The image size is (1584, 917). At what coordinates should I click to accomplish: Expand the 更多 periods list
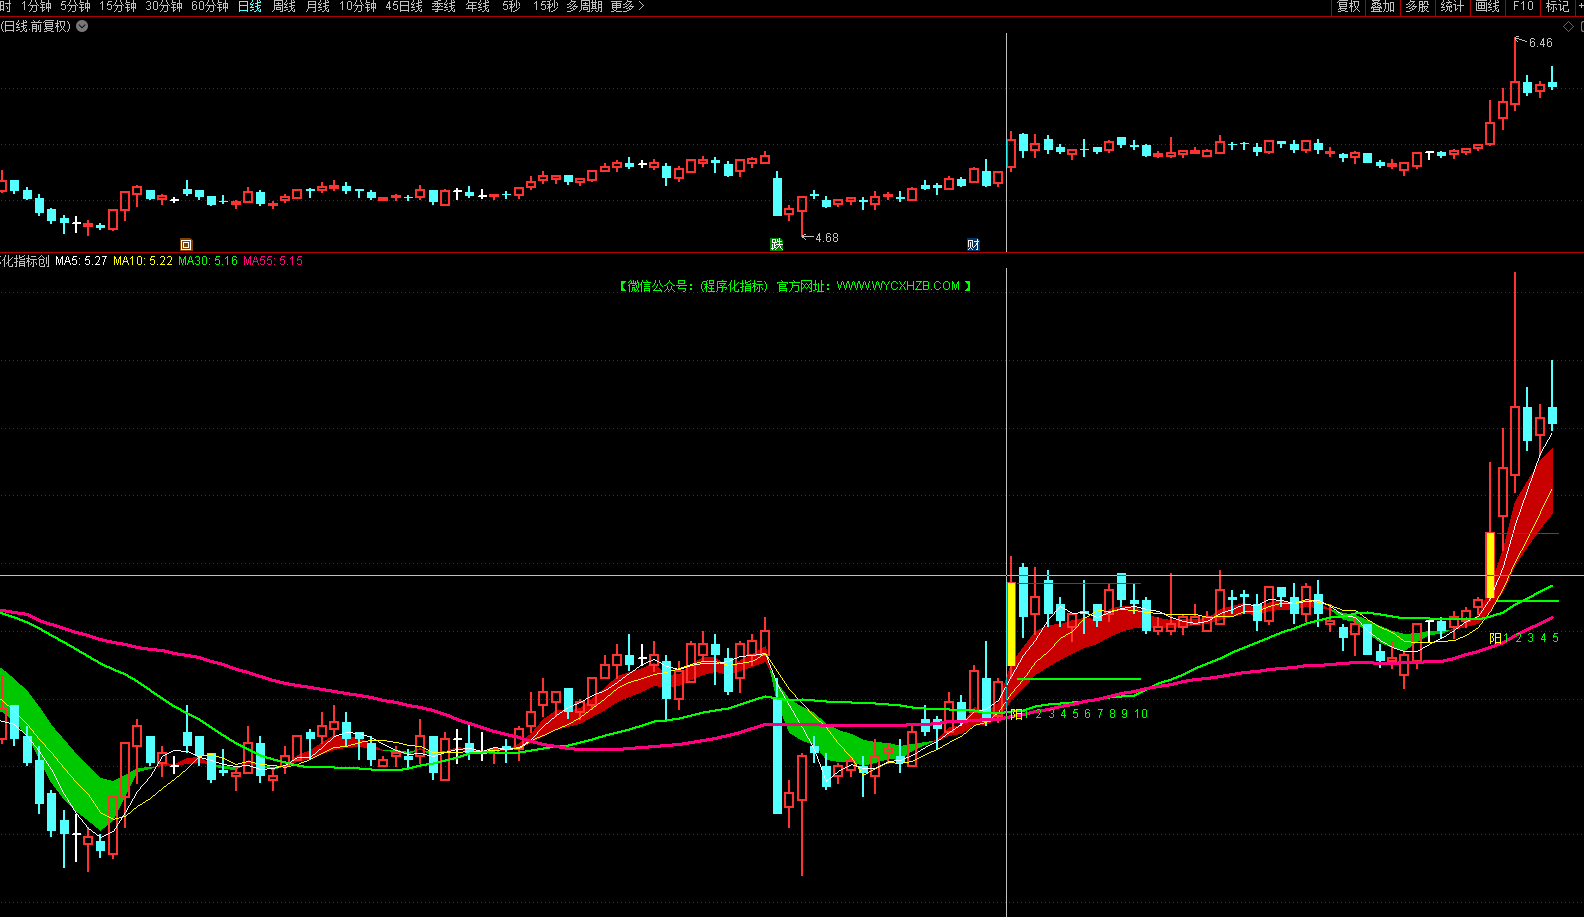627,7
